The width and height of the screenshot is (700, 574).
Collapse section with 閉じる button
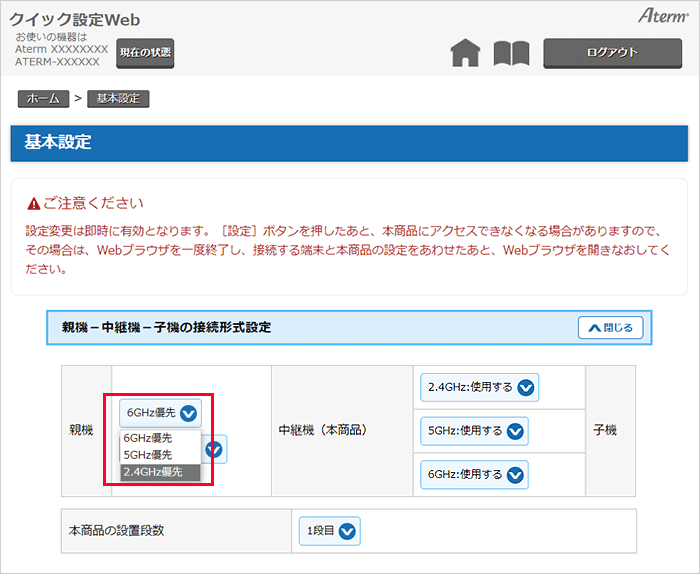click(x=610, y=327)
